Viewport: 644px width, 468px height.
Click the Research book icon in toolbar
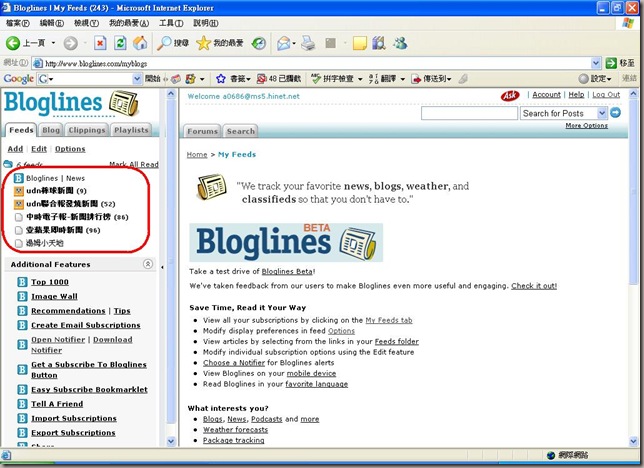[379, 43]
